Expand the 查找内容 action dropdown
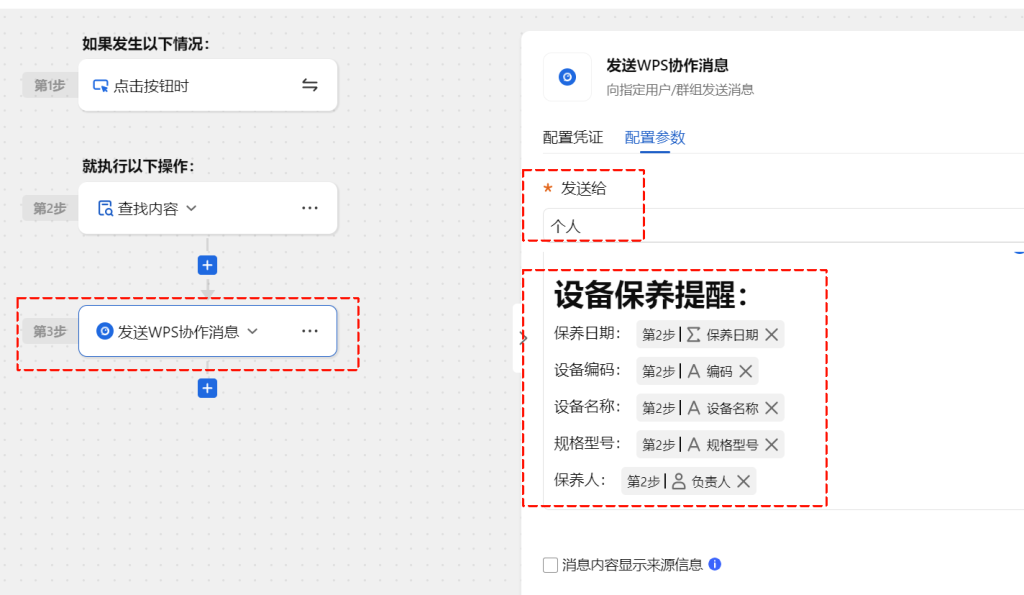The image size is (1024, 595). pyautogui.click(x=191, y=208)
